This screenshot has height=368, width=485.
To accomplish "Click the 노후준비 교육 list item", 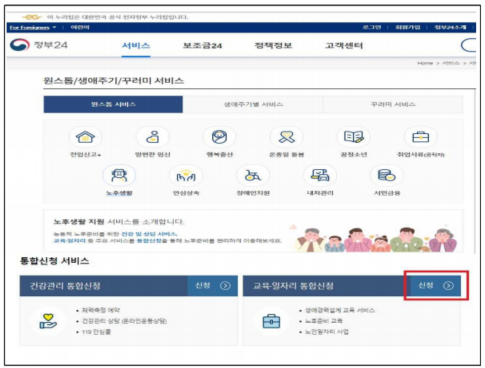I will tap(323, 321).
